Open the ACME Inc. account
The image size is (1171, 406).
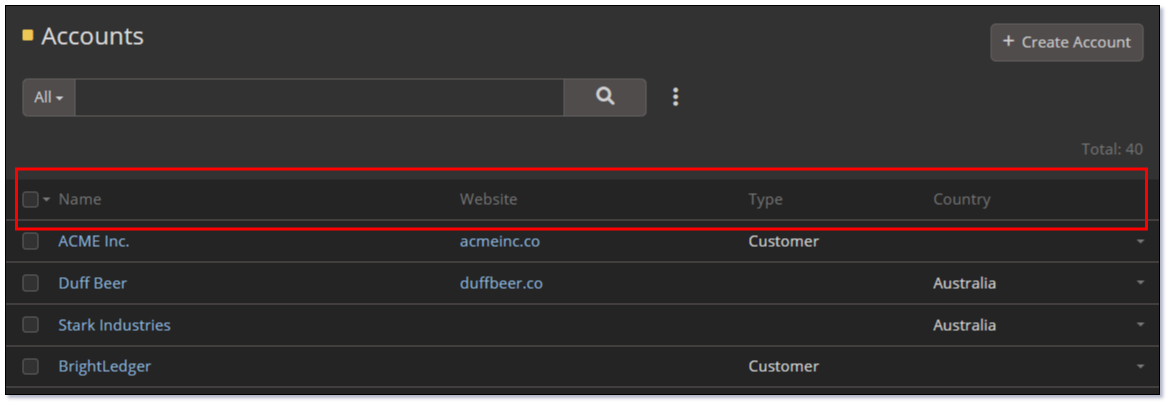94,241
